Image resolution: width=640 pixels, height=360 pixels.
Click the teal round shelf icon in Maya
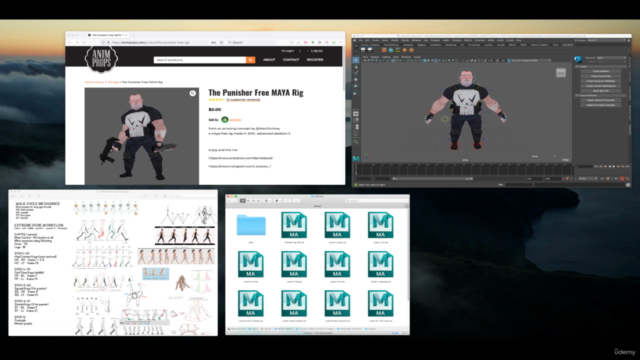click(x=391, y=50)
